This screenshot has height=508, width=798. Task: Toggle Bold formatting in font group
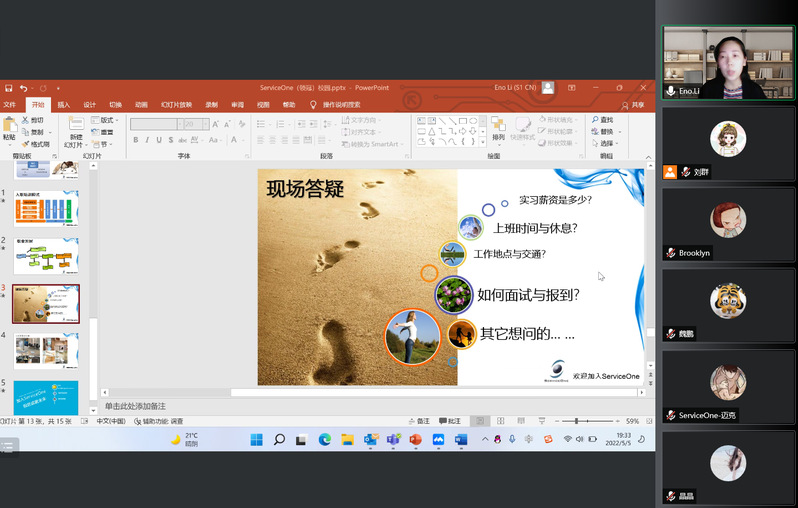click(135, 140)
